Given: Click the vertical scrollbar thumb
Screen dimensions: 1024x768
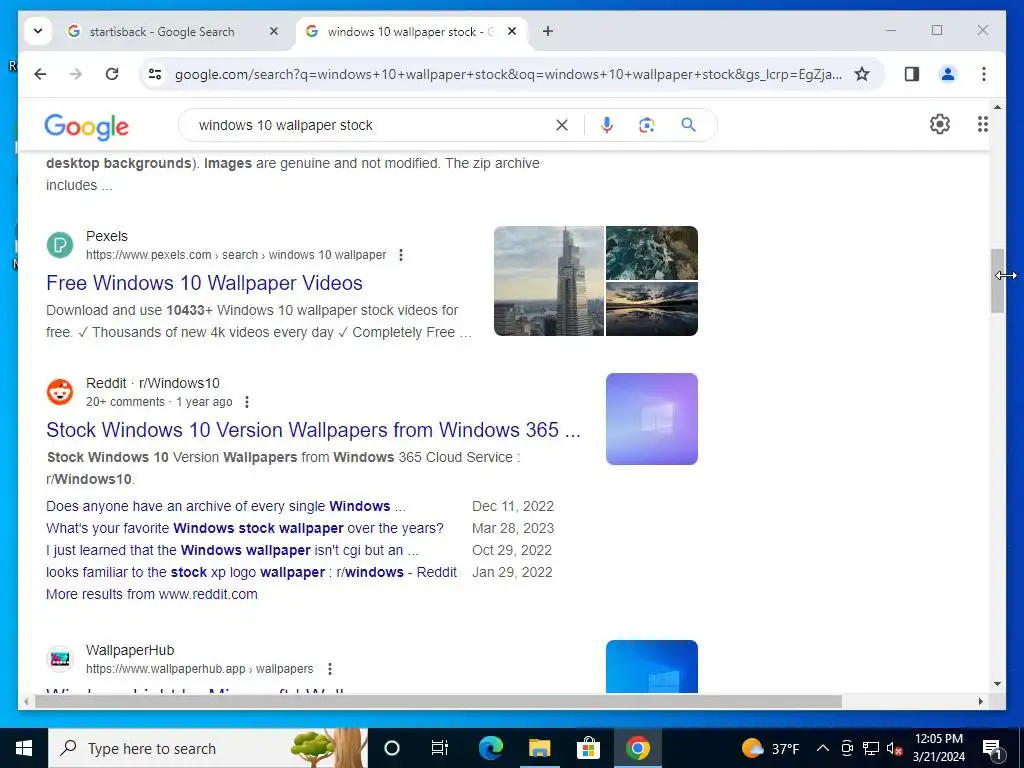Looking at the screenshot, I should (x=997, y=281).
